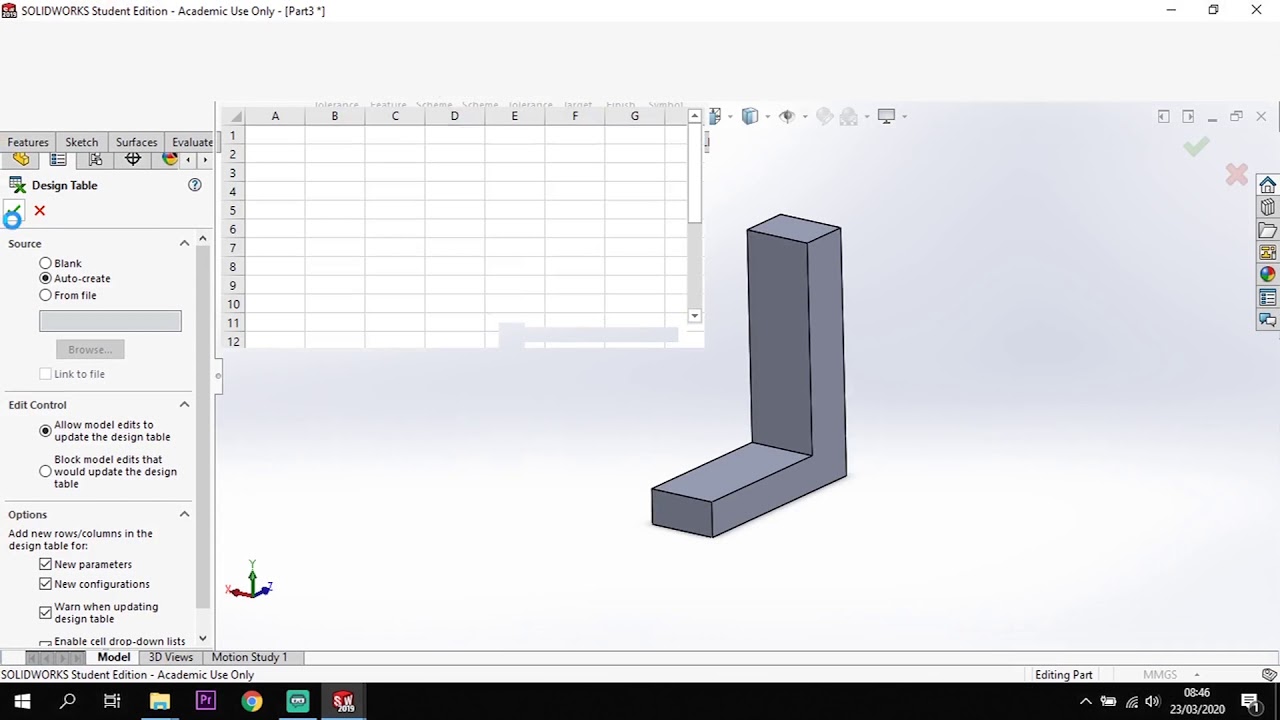This screenshot has width=1280, height=720.
Task: Open Apply Scene dropdown arrow
Action: point(866,117)
